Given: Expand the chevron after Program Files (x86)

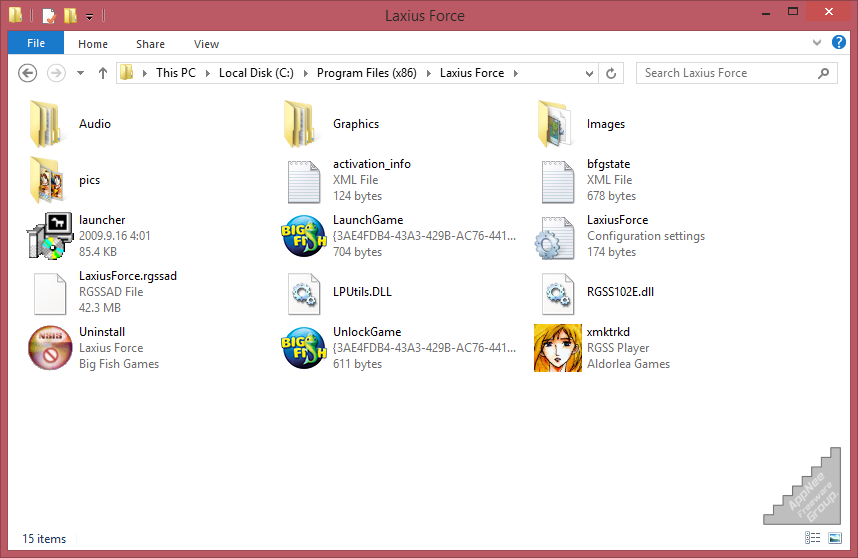Looking at the screenshot, I should [x=428, y=73].
